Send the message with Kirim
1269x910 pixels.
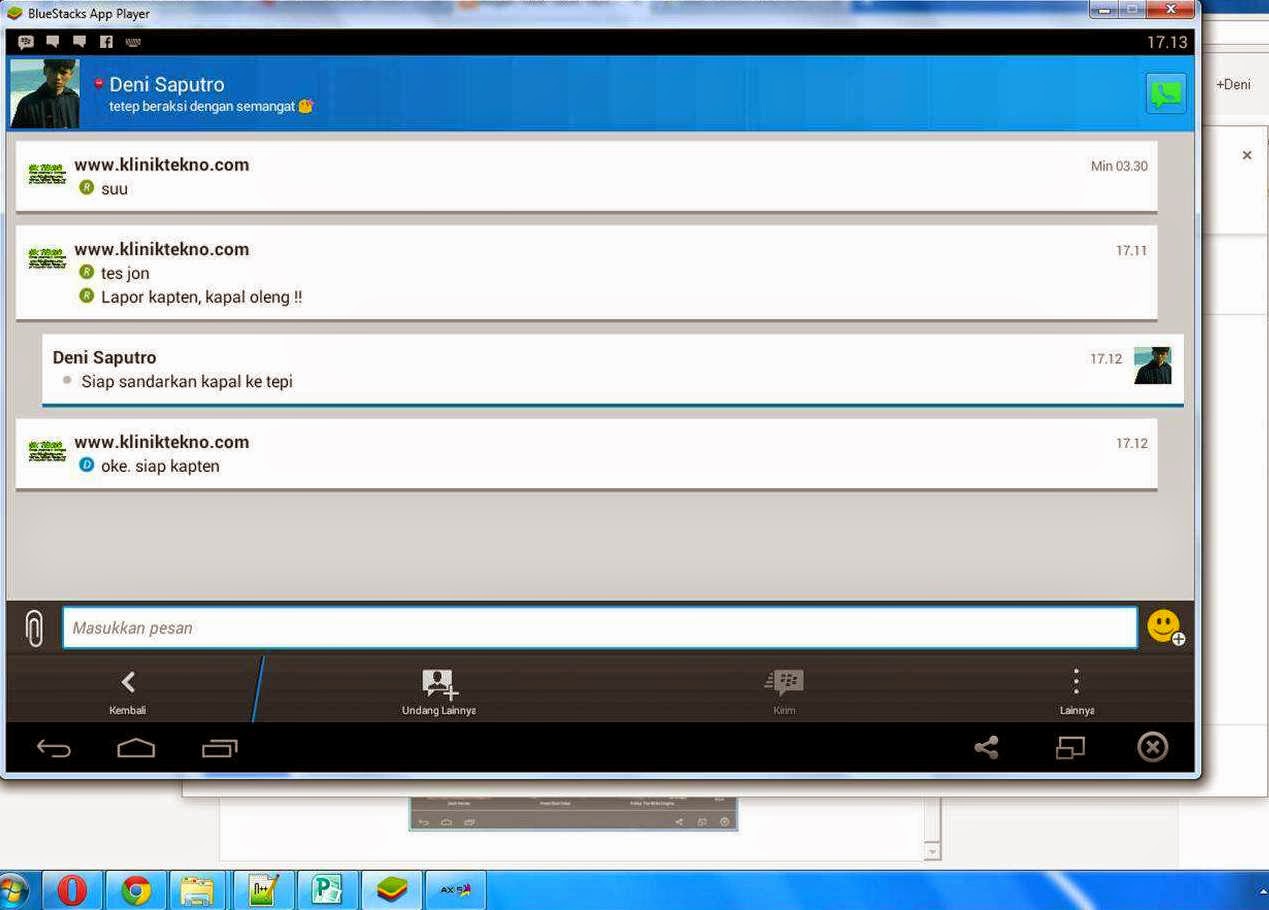click(785, 692)
